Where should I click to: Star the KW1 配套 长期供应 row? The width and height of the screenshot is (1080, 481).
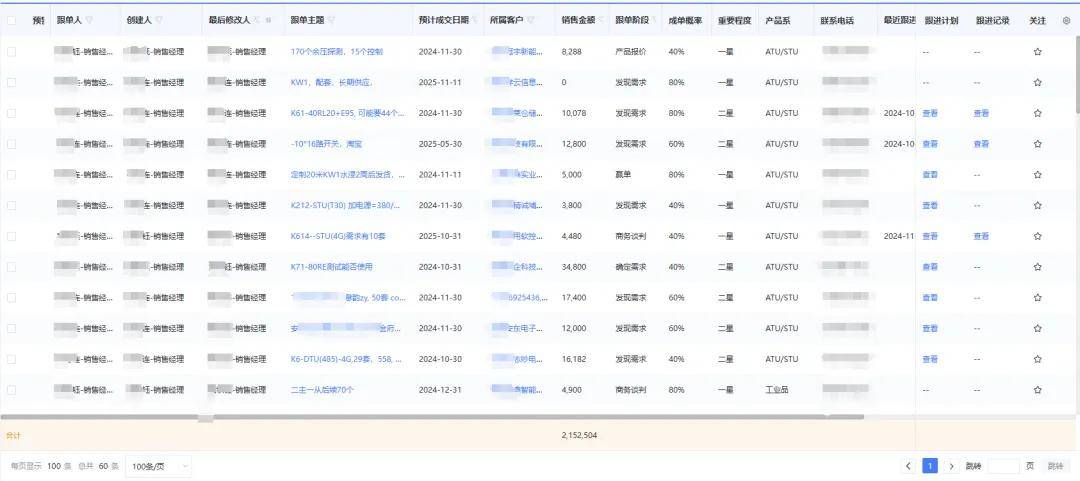coord(1037,82)
